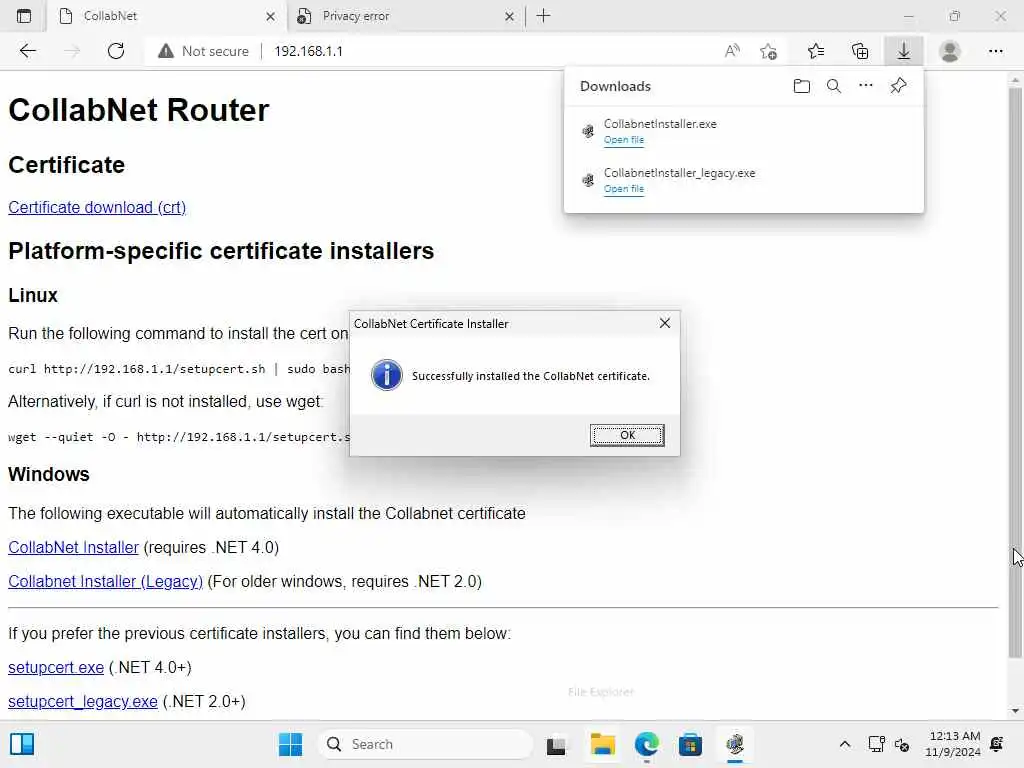1024x768 pixels.
Task: Click the CollabNet Installer link
Action: point(74,547)
